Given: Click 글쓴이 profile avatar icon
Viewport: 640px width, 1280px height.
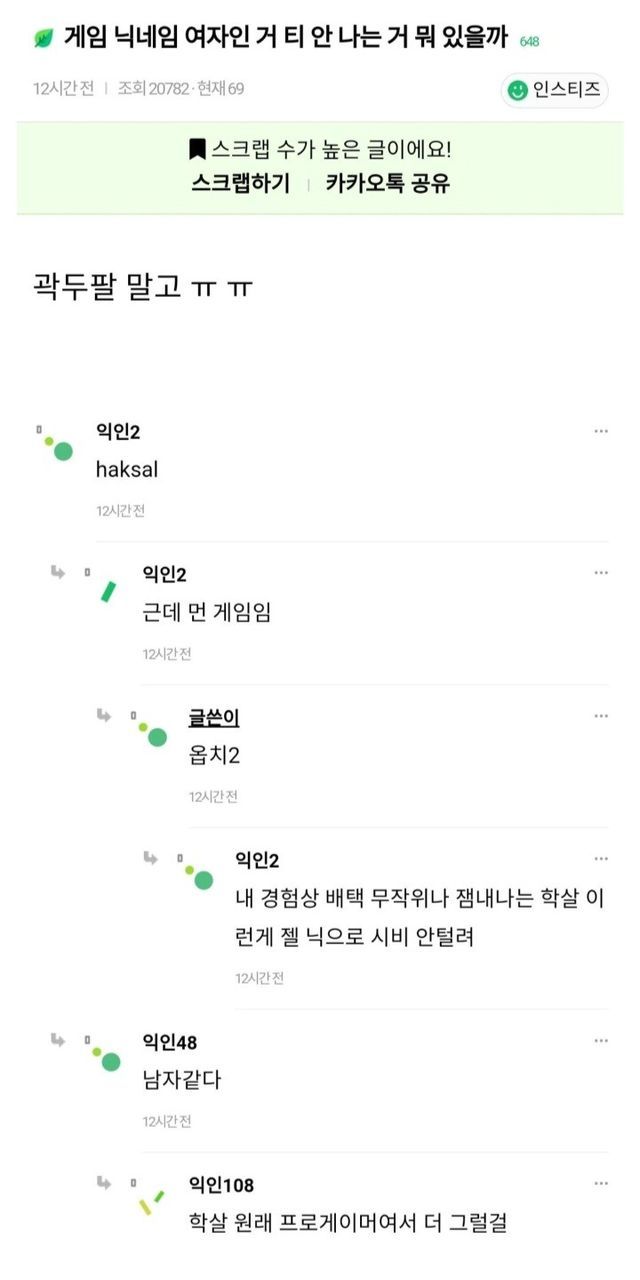Looking at the screenshot, I should 151,731.
